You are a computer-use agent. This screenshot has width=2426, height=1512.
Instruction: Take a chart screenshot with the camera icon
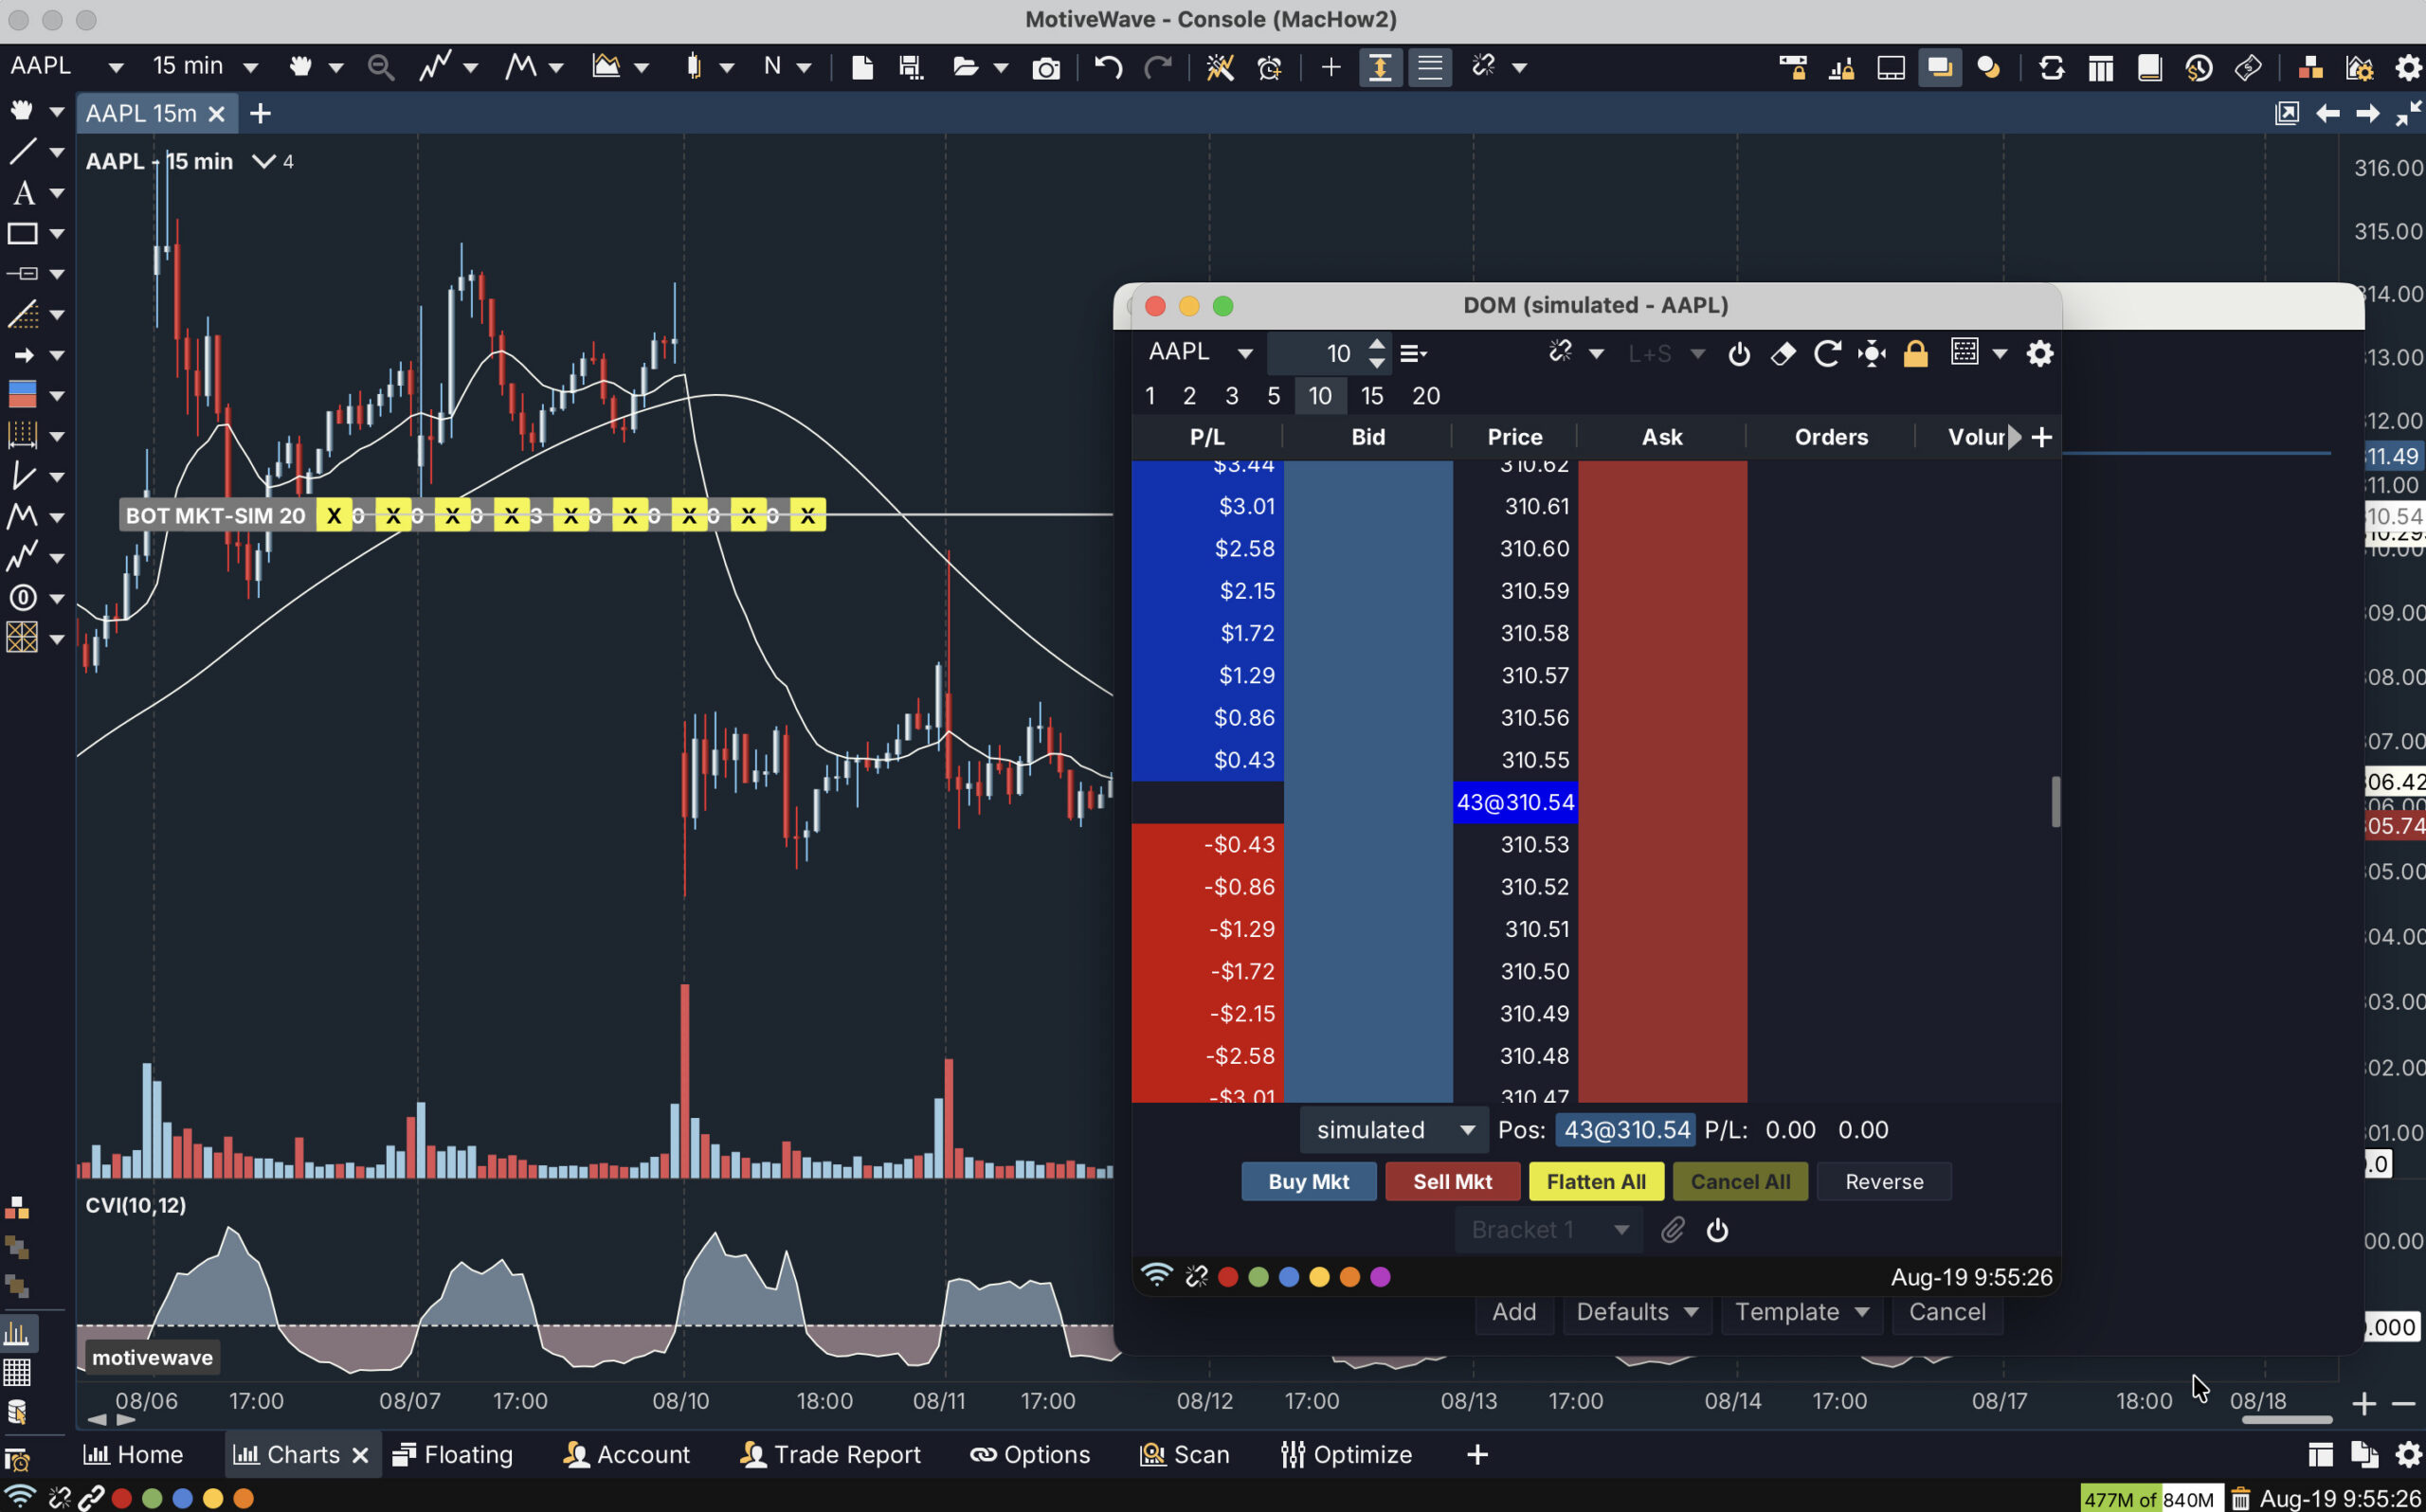(x=1046, y=68)
